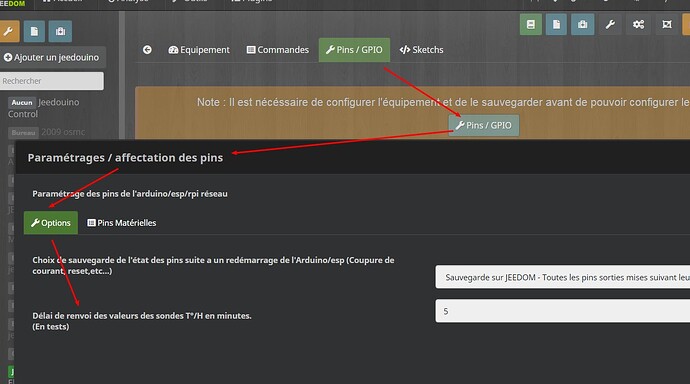Image resolution: width=690 pixels, height=384 pixels.
Task: Go back using the circled left arrow
Action: coord(147,50)
